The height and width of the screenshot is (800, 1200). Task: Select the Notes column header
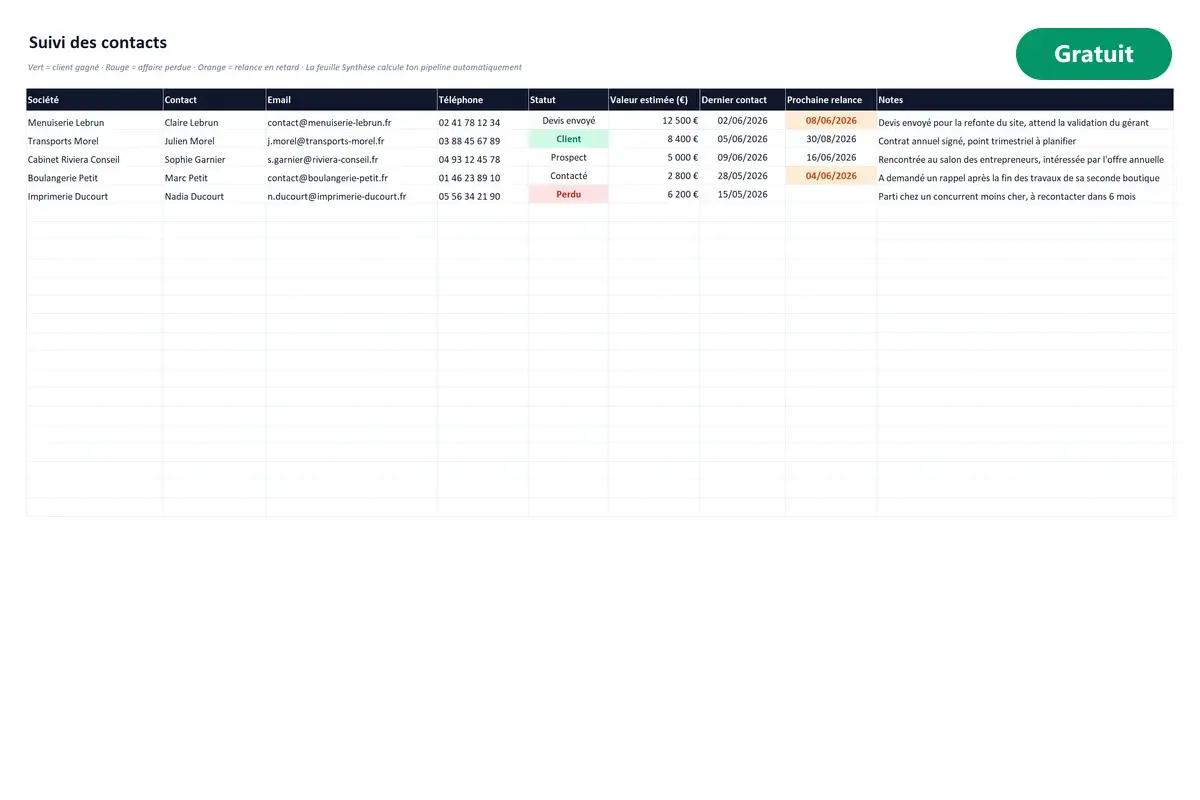(x=1025, y=100)
